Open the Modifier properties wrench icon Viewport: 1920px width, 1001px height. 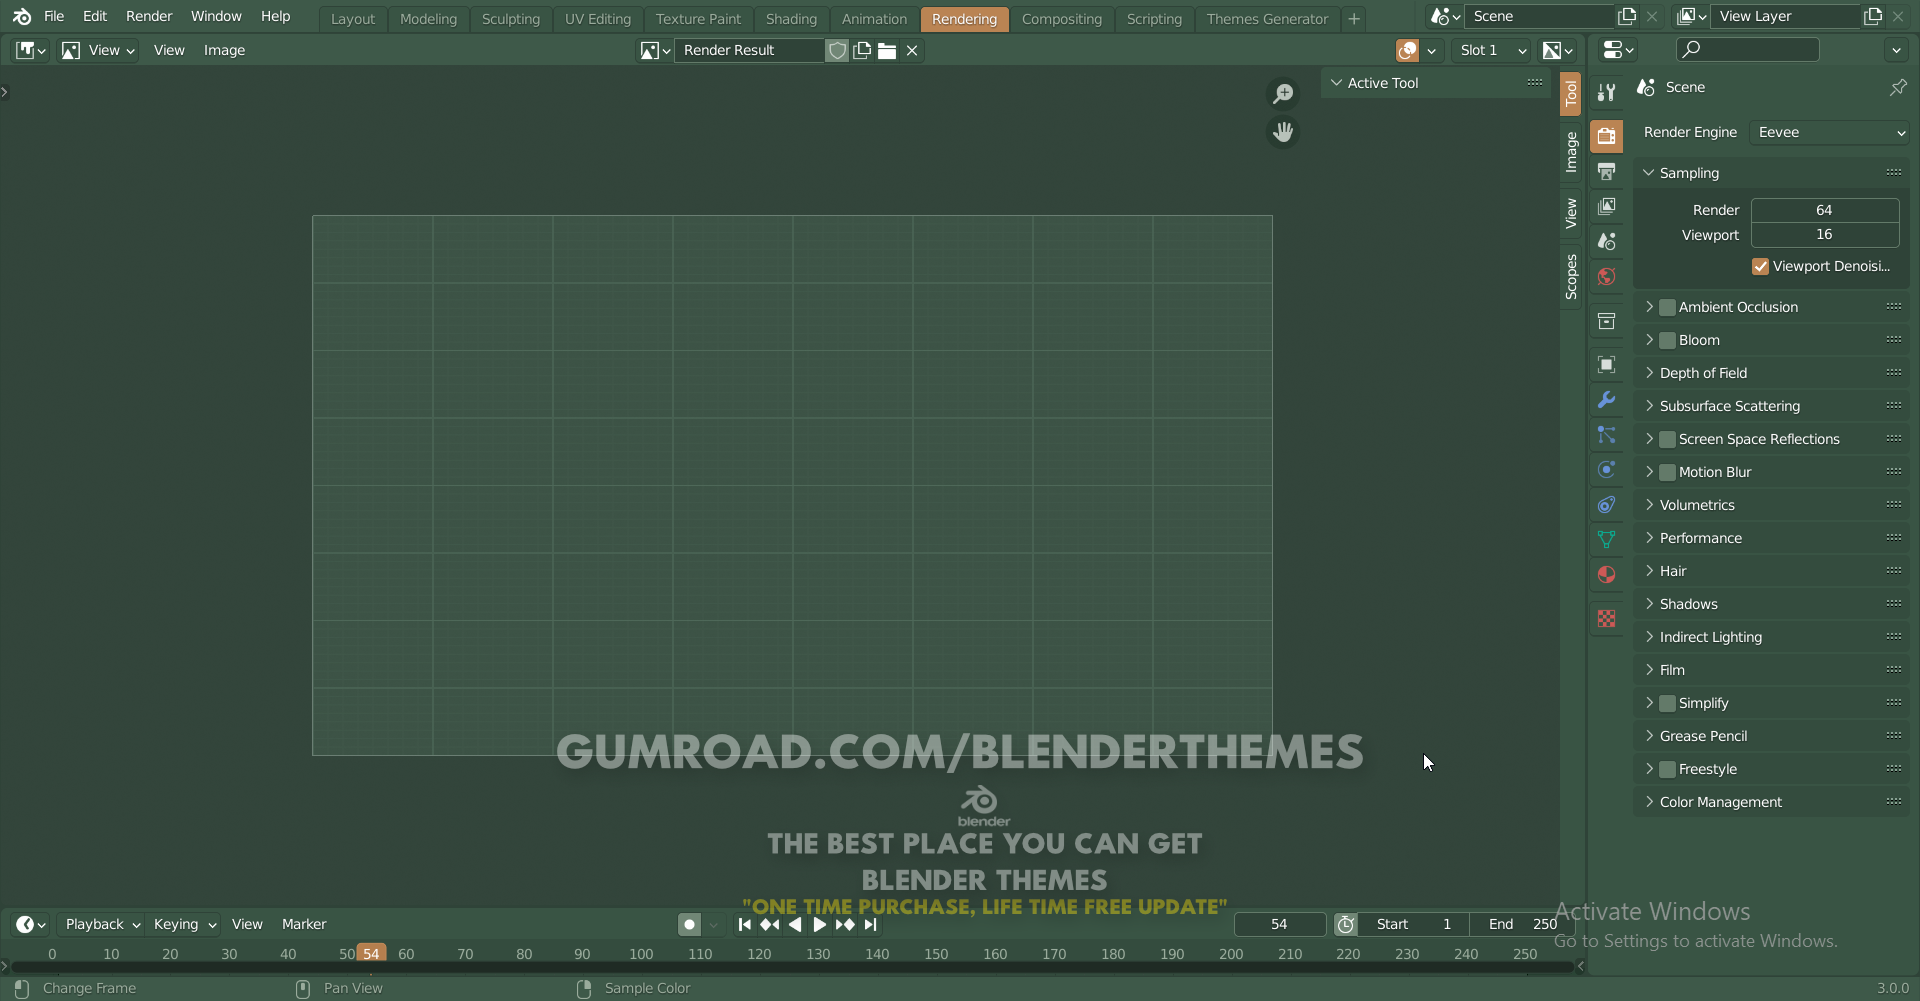click(1606, 400)
